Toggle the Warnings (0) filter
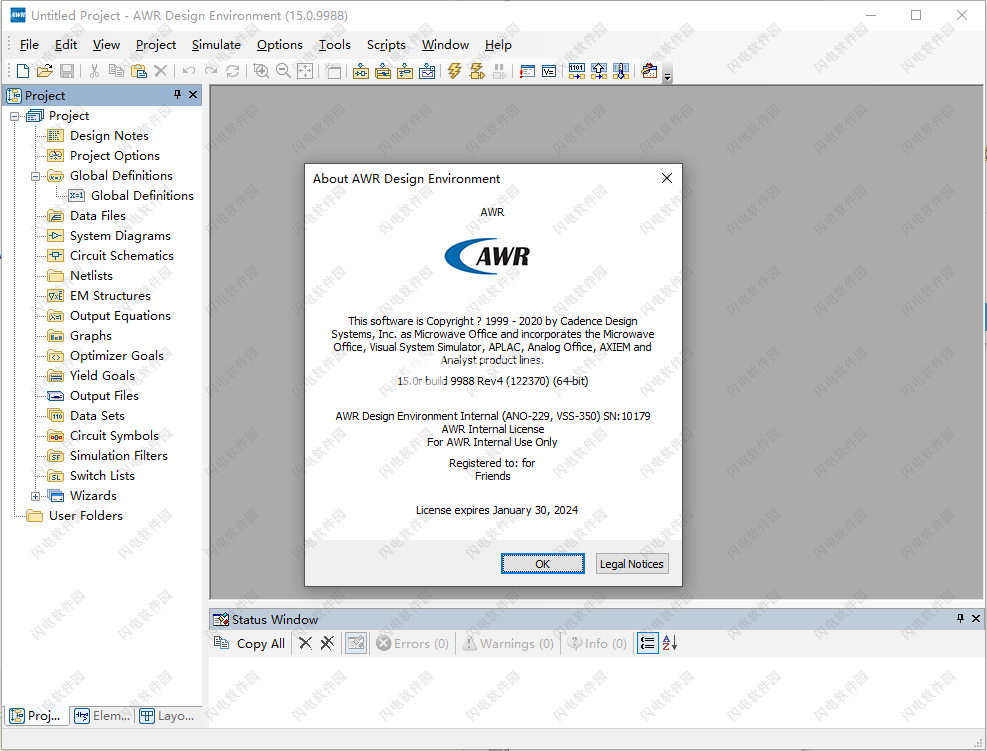Screen dimensions: 987x751 coord(508,643)
